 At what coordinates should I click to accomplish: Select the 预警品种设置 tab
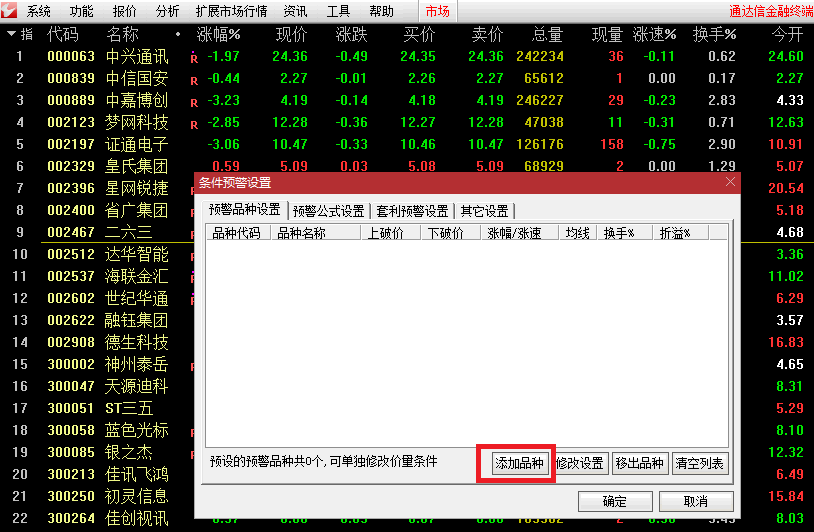pyautogui.click(x=245, y=209)
